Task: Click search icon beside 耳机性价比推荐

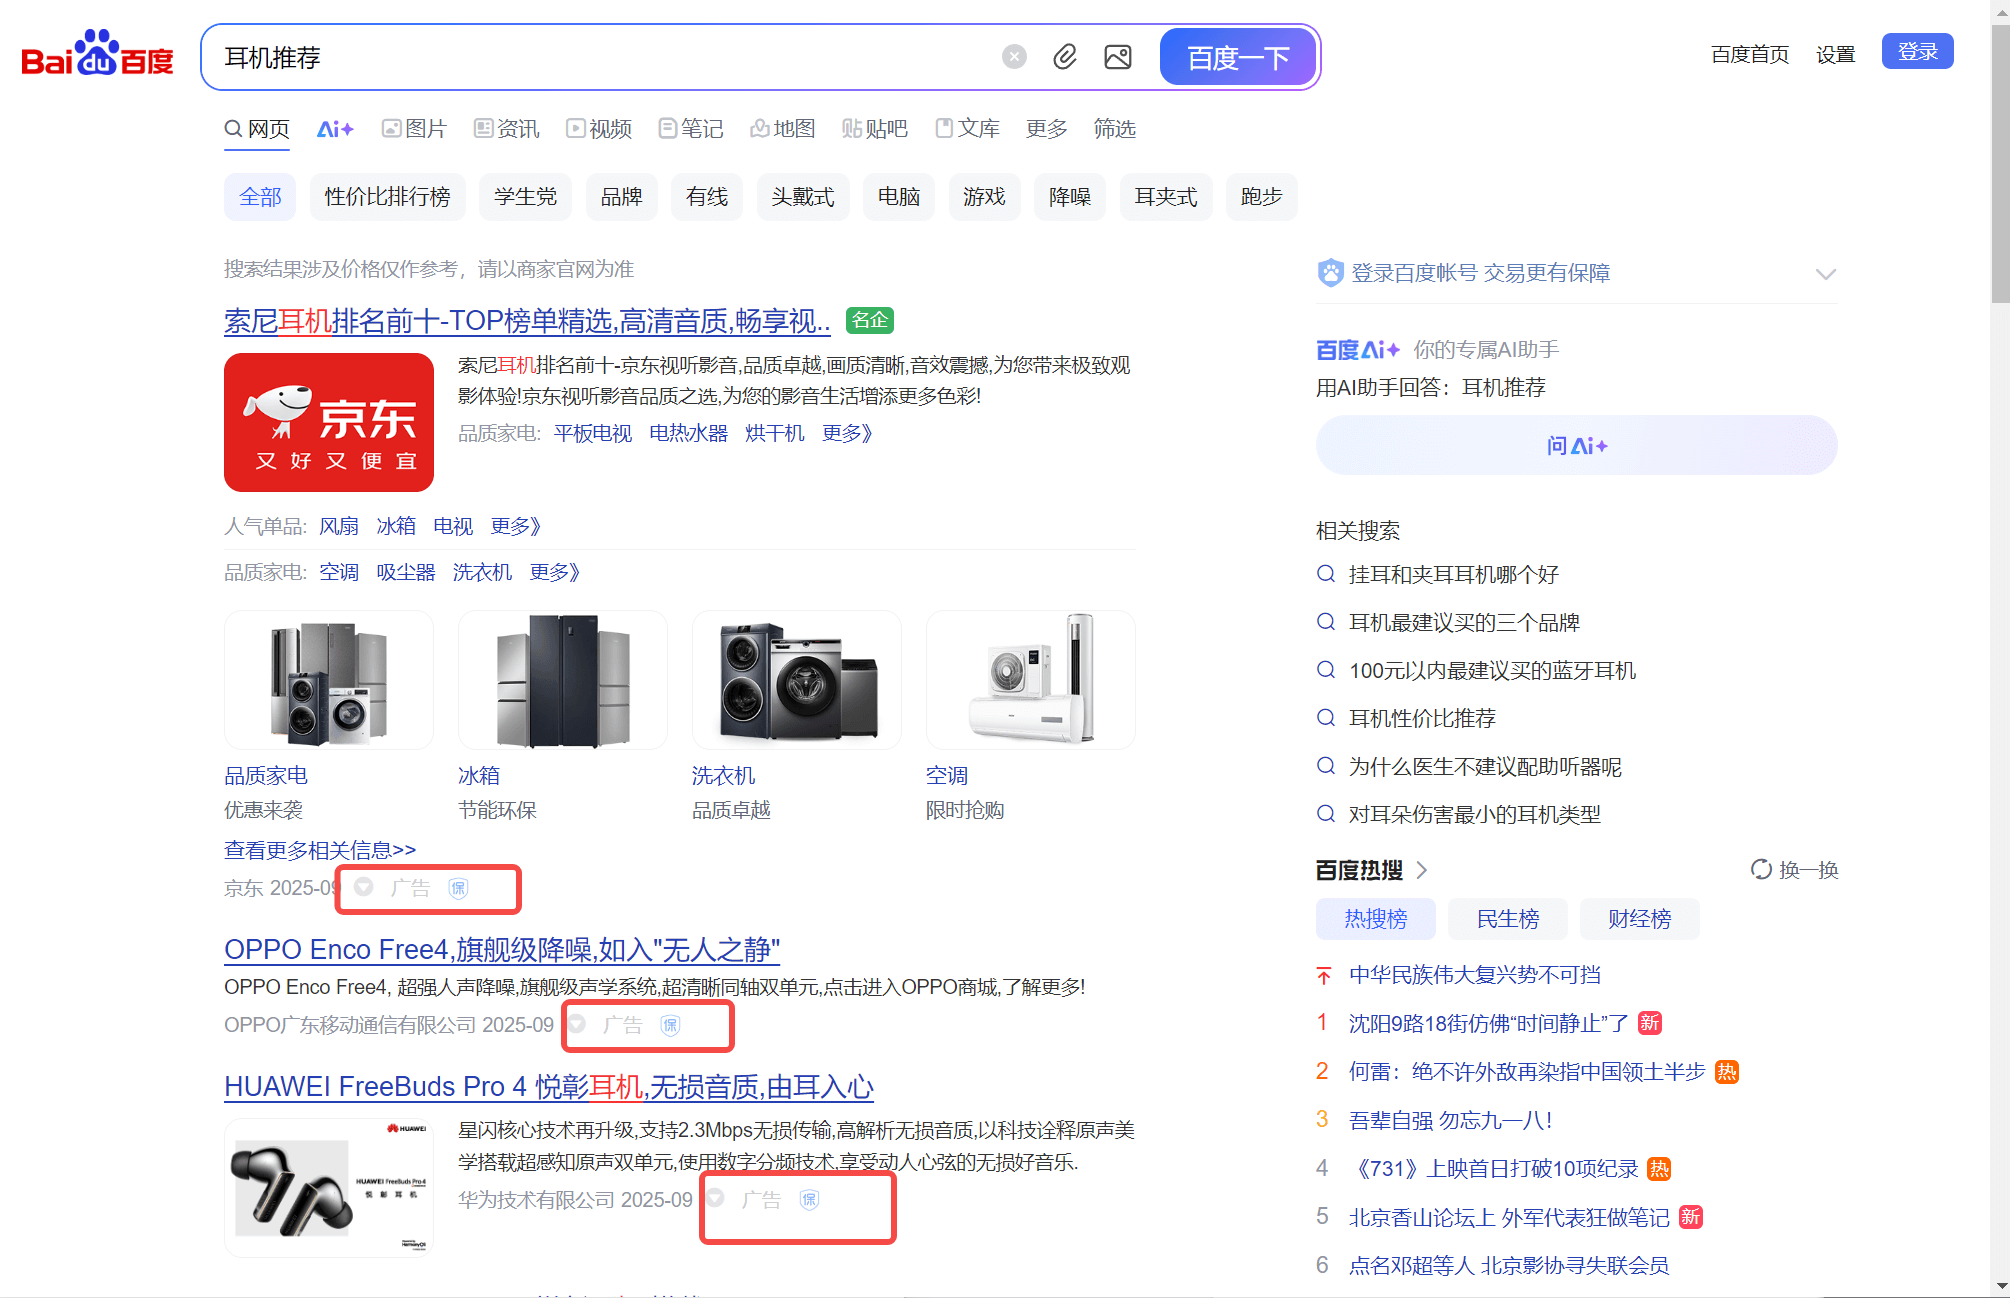Action: click(1326, 718)
